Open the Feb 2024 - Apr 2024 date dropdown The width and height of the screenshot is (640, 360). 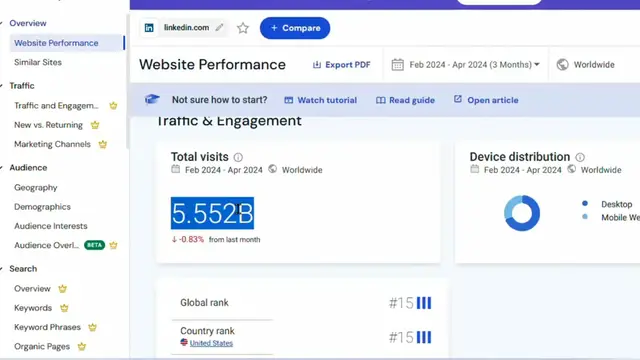click(466, 64)
